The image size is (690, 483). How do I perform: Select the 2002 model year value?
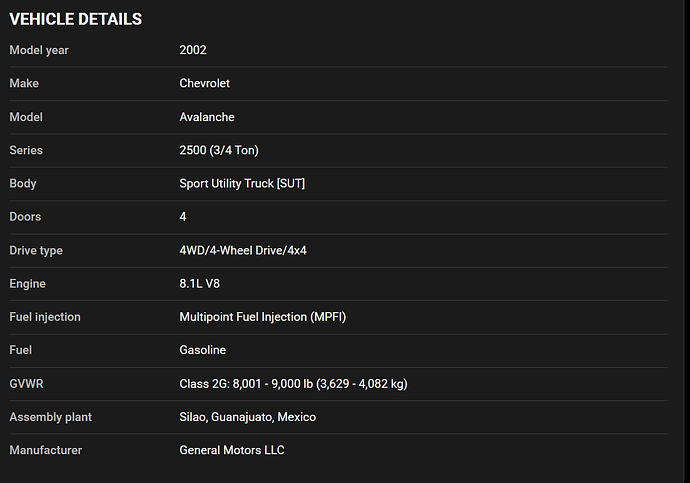(193, 50)
